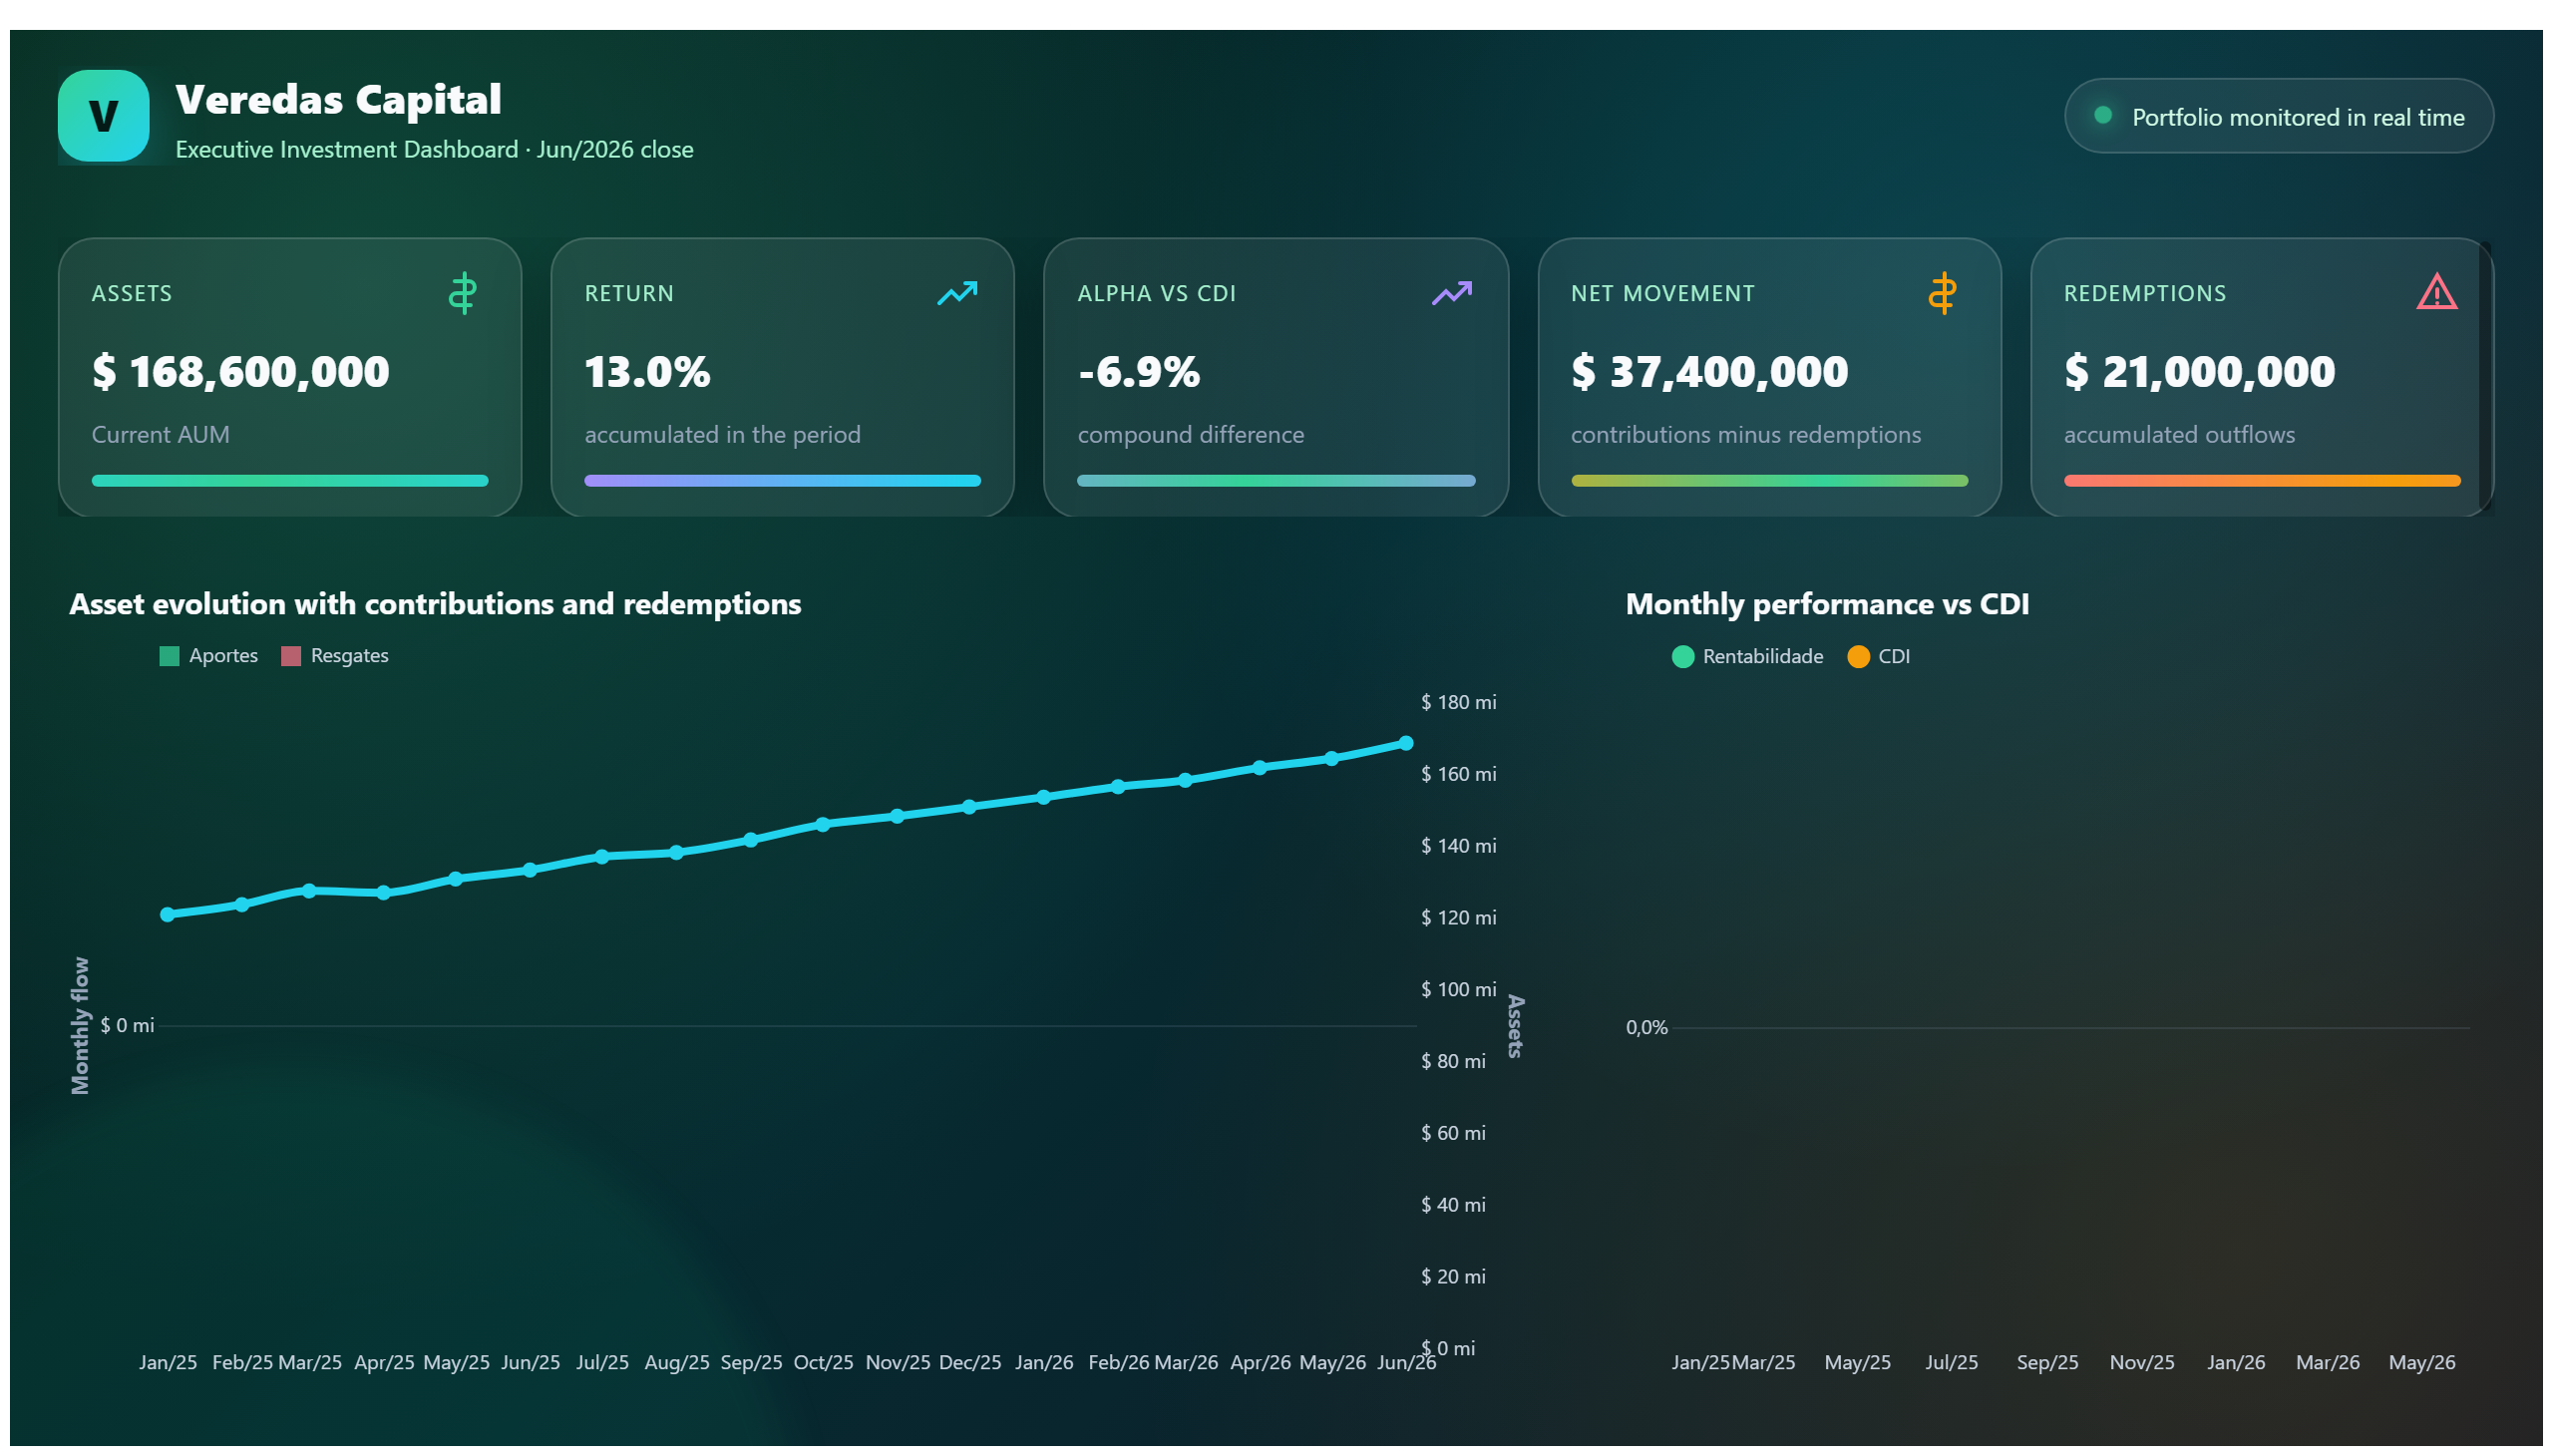Click the bar under Alpha vs CDI card
The height and width of the screenshot is (1456, 2553).
(x=1276, y=481)
